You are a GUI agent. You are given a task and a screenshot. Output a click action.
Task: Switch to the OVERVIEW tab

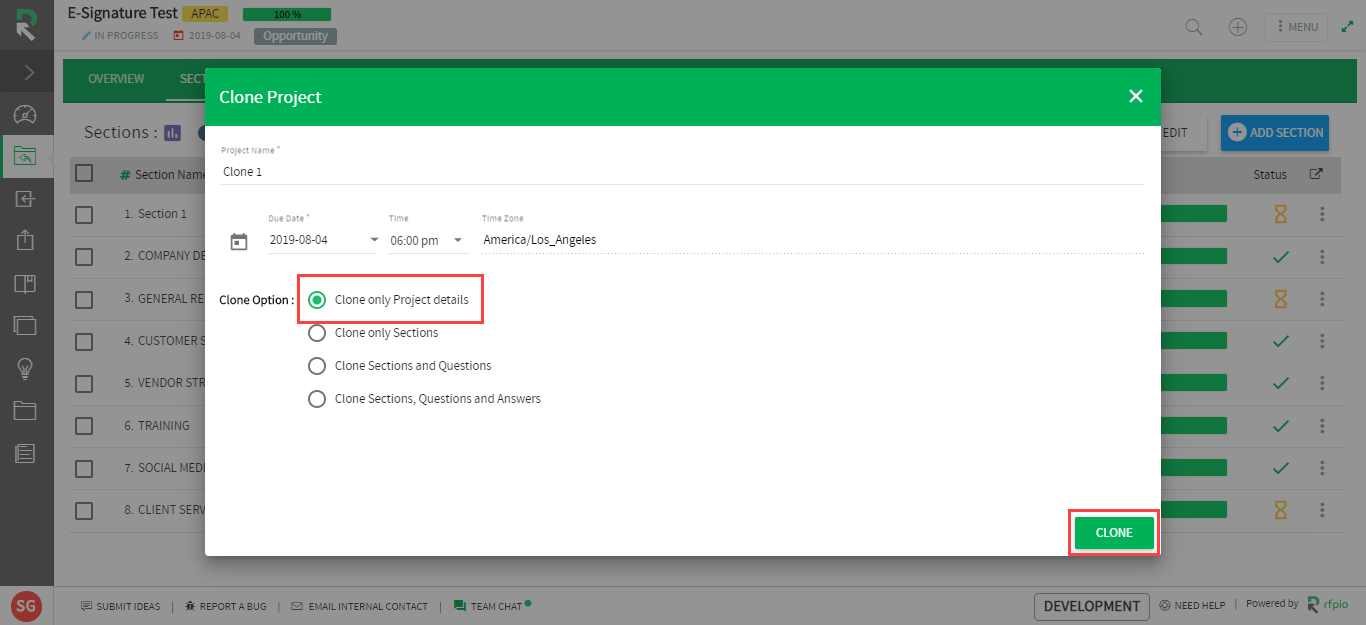pyautogui.click(x=116, y=79)
